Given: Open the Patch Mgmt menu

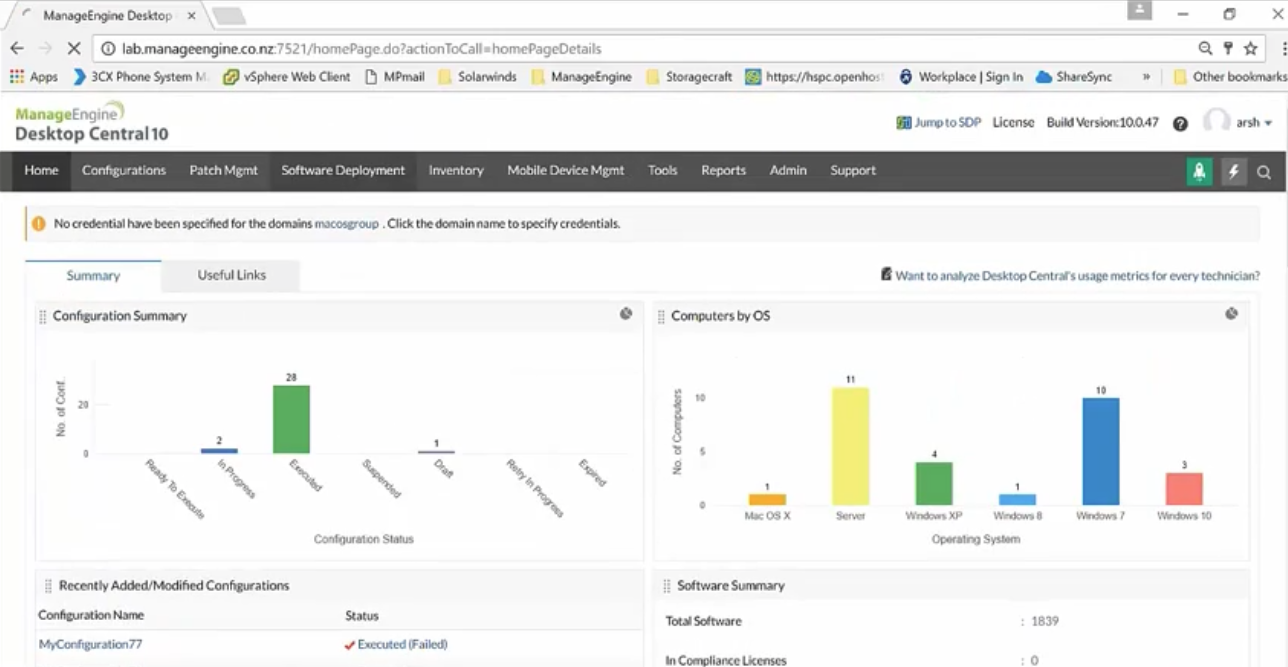Looking at the screenshot, I should [x=224, y=171].
